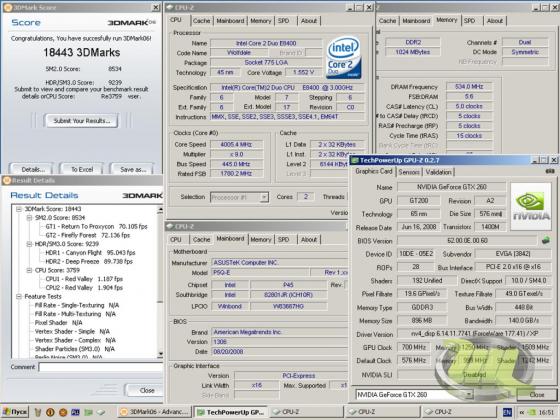Activate the 3DMark06 - Advanc... taskbar button
560x420 pixels.
pyautogui.click(x=155, y=412)
